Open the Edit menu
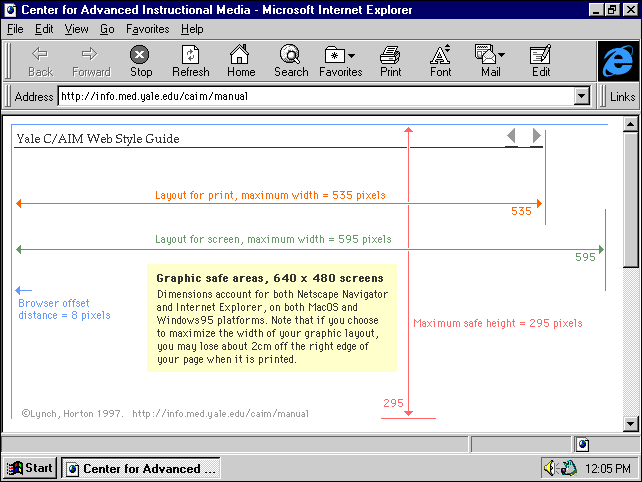The image size is (642, 482). pos(44,29)
